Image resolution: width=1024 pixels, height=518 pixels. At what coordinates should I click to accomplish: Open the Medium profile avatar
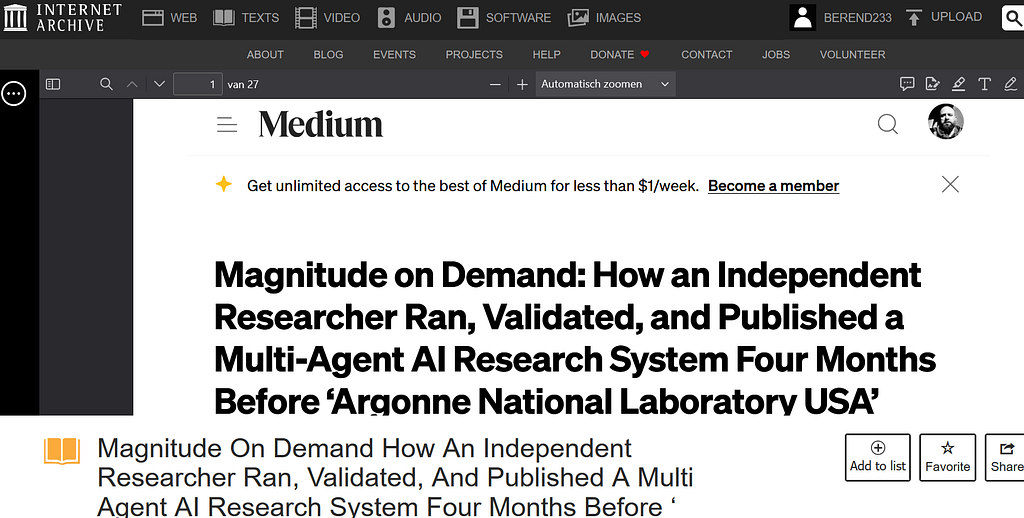(946, 121)
